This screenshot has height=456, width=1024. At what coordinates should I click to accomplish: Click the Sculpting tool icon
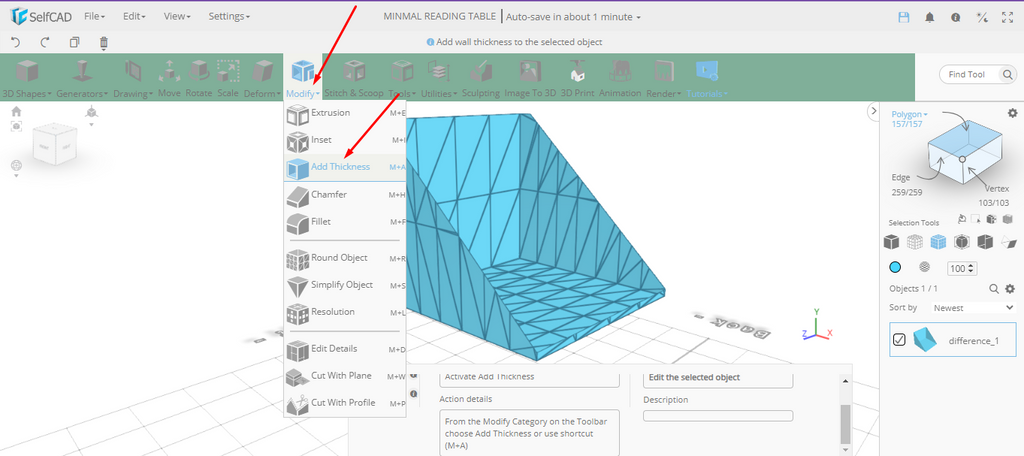[480, 76]
